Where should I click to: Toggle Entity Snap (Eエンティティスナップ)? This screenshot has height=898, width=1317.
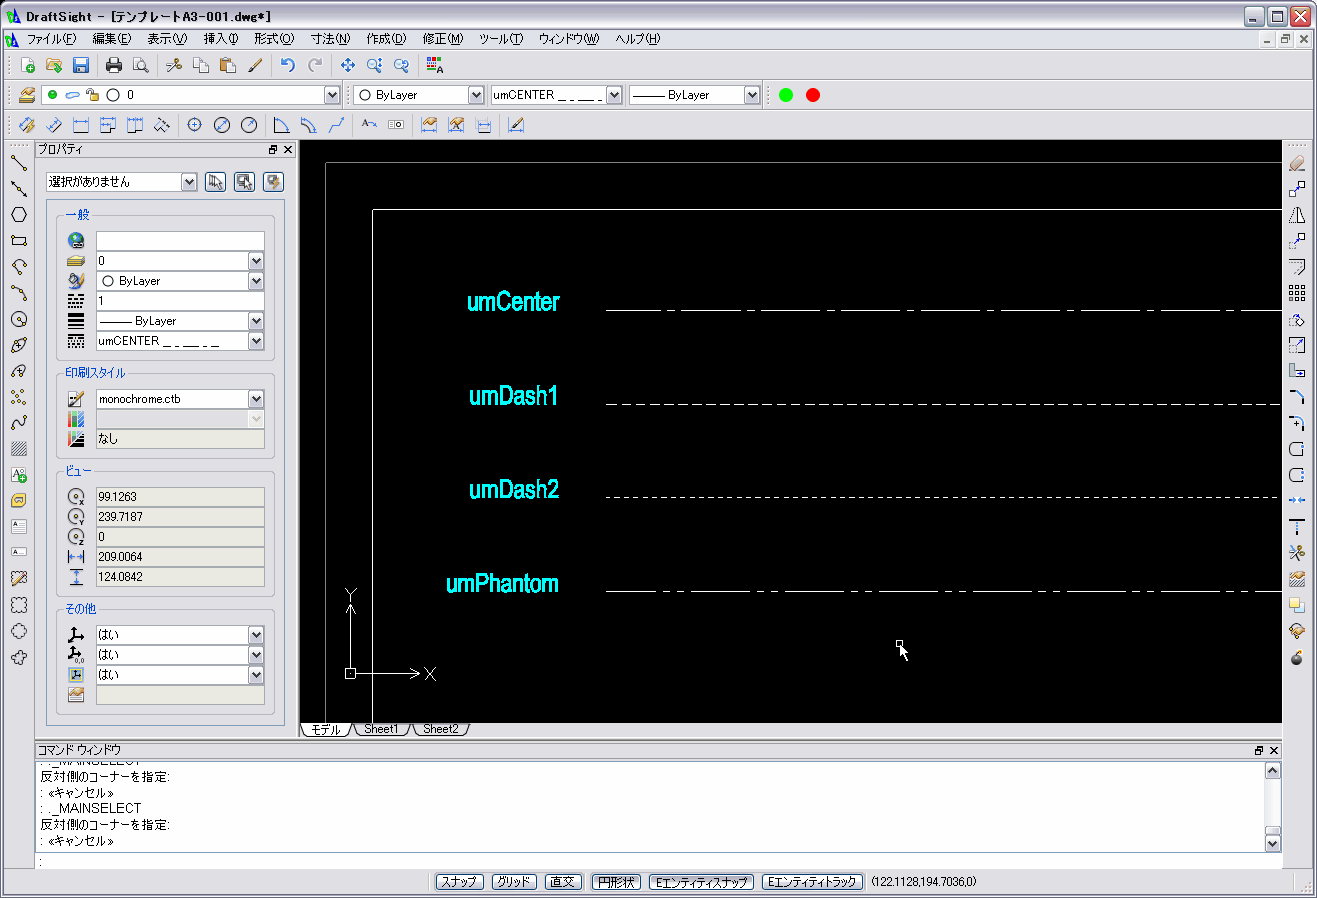702,882
